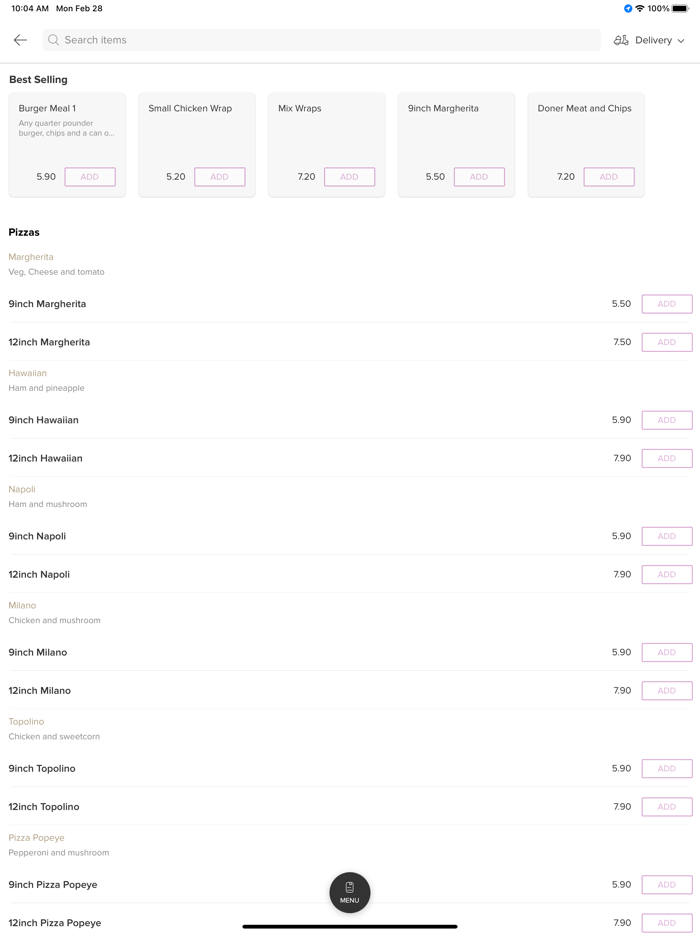This screenshot has width=700, height=934.
Task: Add Doner Meat and Chips
Action: point(608,177)
